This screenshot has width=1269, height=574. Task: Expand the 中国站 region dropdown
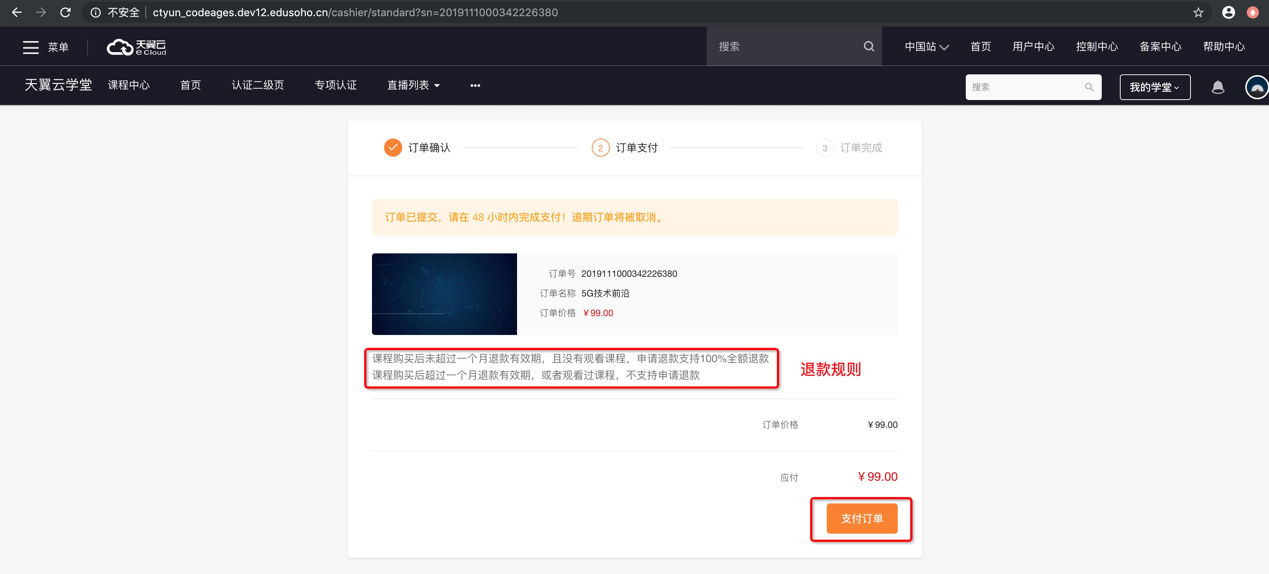tap(926, 47)
